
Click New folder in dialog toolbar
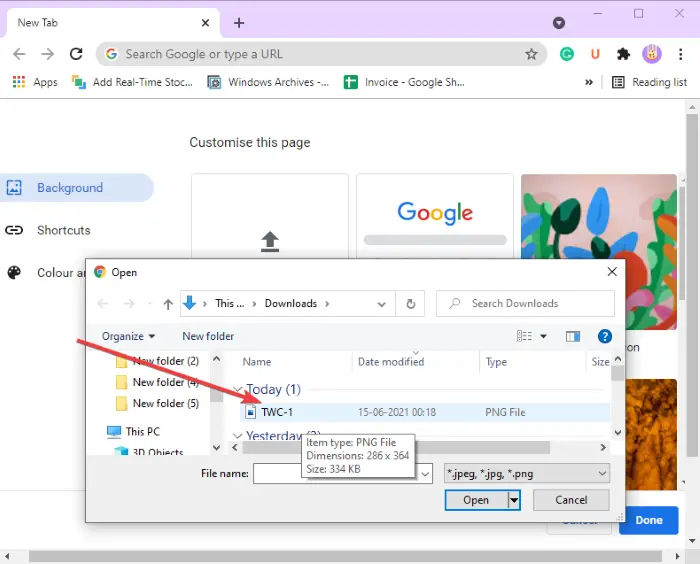(x=208, y=336)
